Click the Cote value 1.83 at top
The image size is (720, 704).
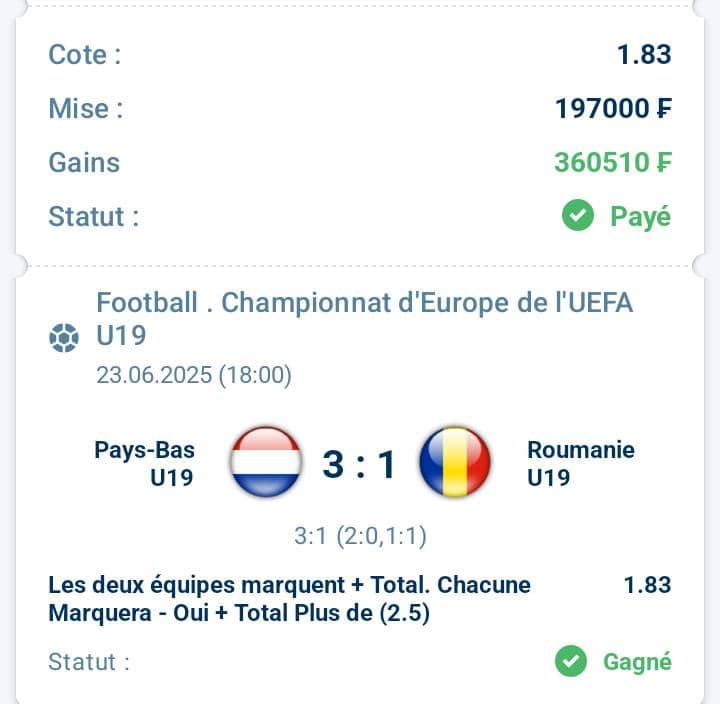tap(644, 55)
